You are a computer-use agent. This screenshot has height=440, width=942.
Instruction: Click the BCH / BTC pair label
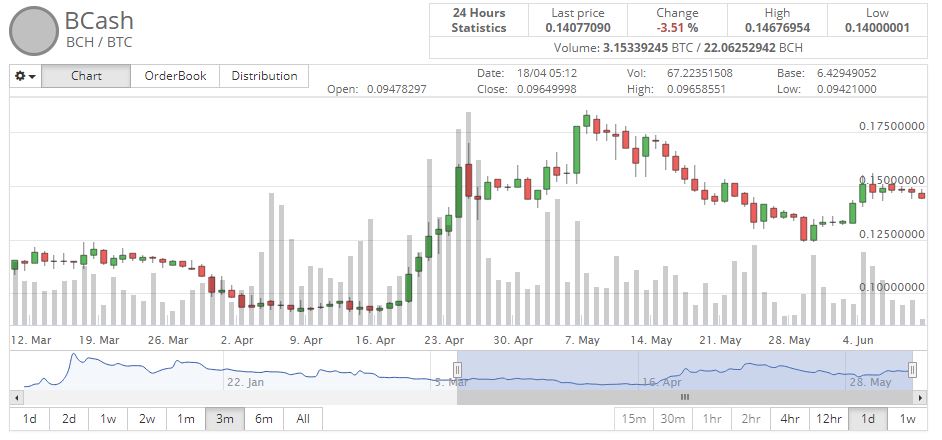click(x=98, y=42)
